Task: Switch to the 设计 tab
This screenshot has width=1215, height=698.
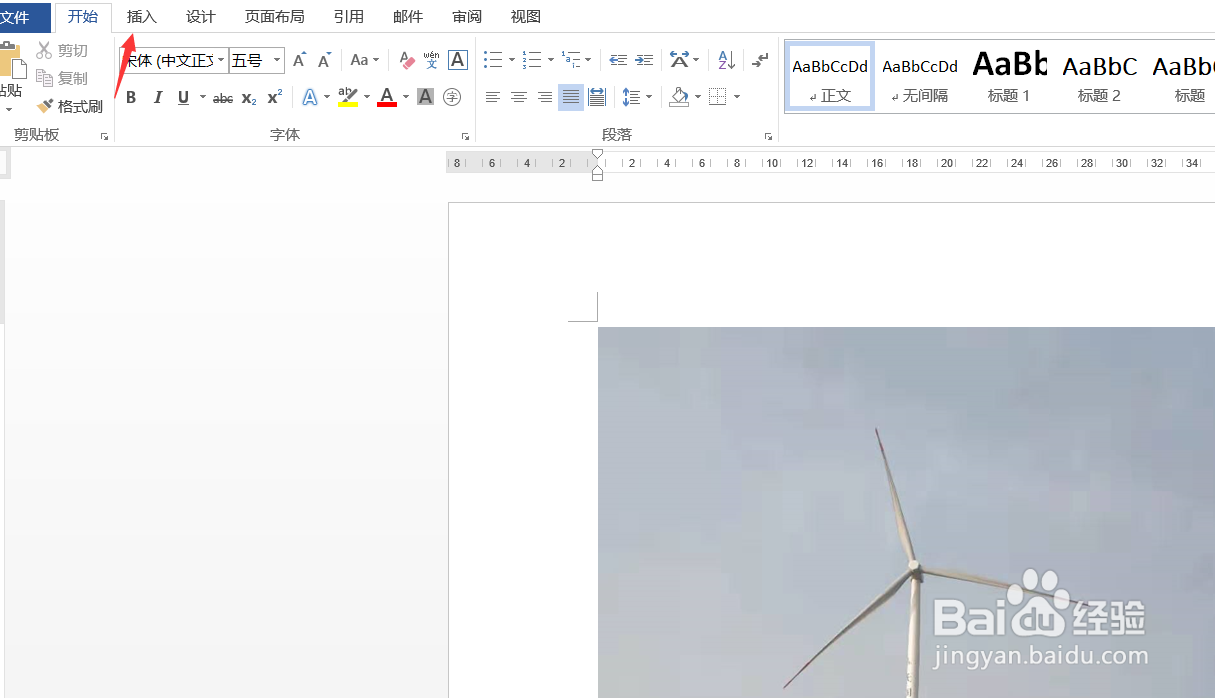Action: click(x=201, y=17)
